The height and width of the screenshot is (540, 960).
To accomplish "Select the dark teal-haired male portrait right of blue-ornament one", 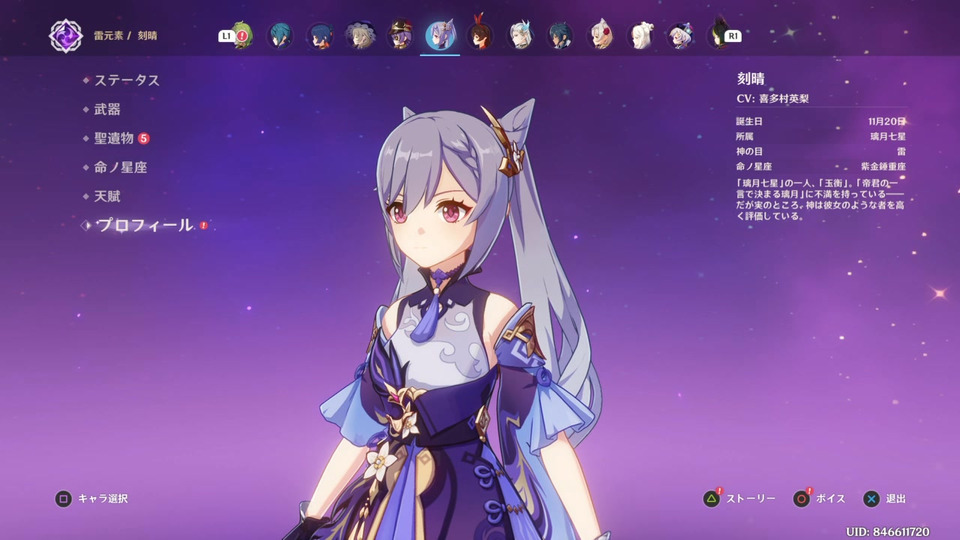I will 560,36.
